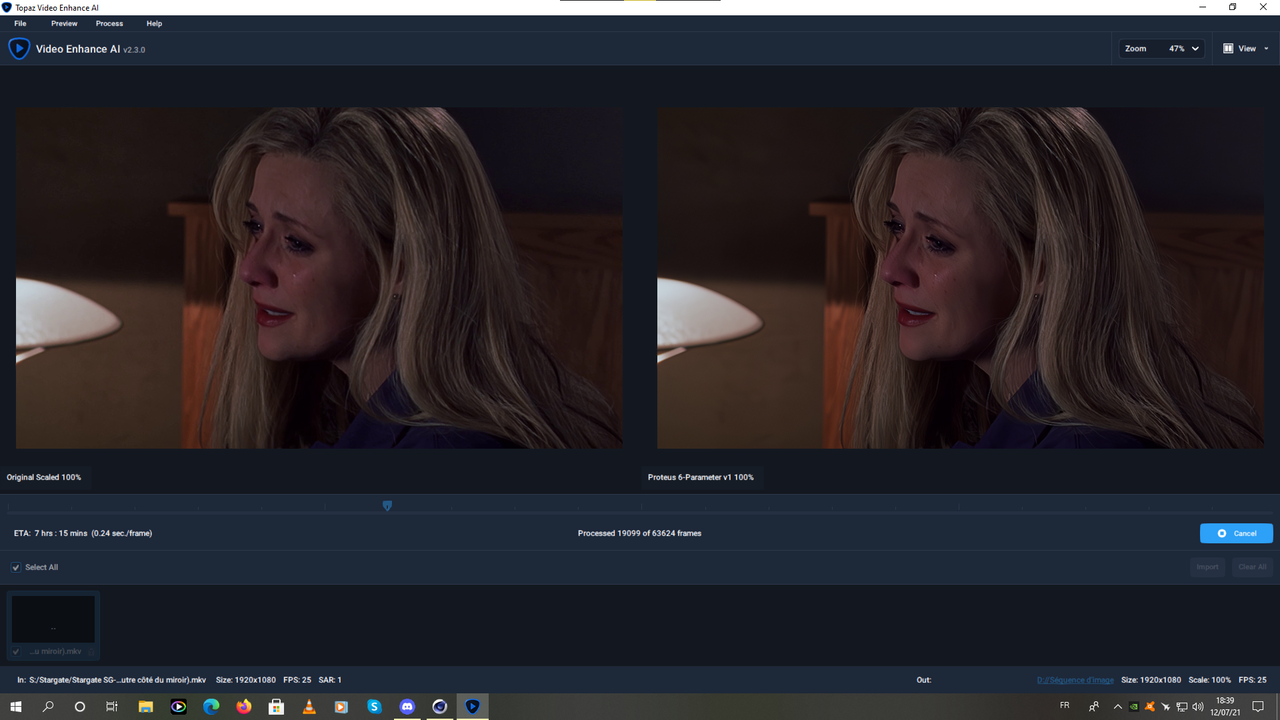The width and height of the screenshot is (1280, 720).
Task: Open taskbar Search magnifier
Action: click(x=48, y=707)
